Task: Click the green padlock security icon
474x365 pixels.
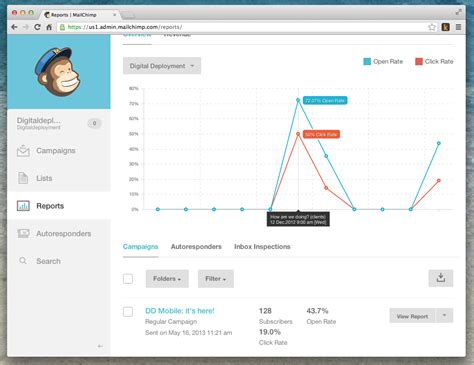Action: click(x=62, y=27)
